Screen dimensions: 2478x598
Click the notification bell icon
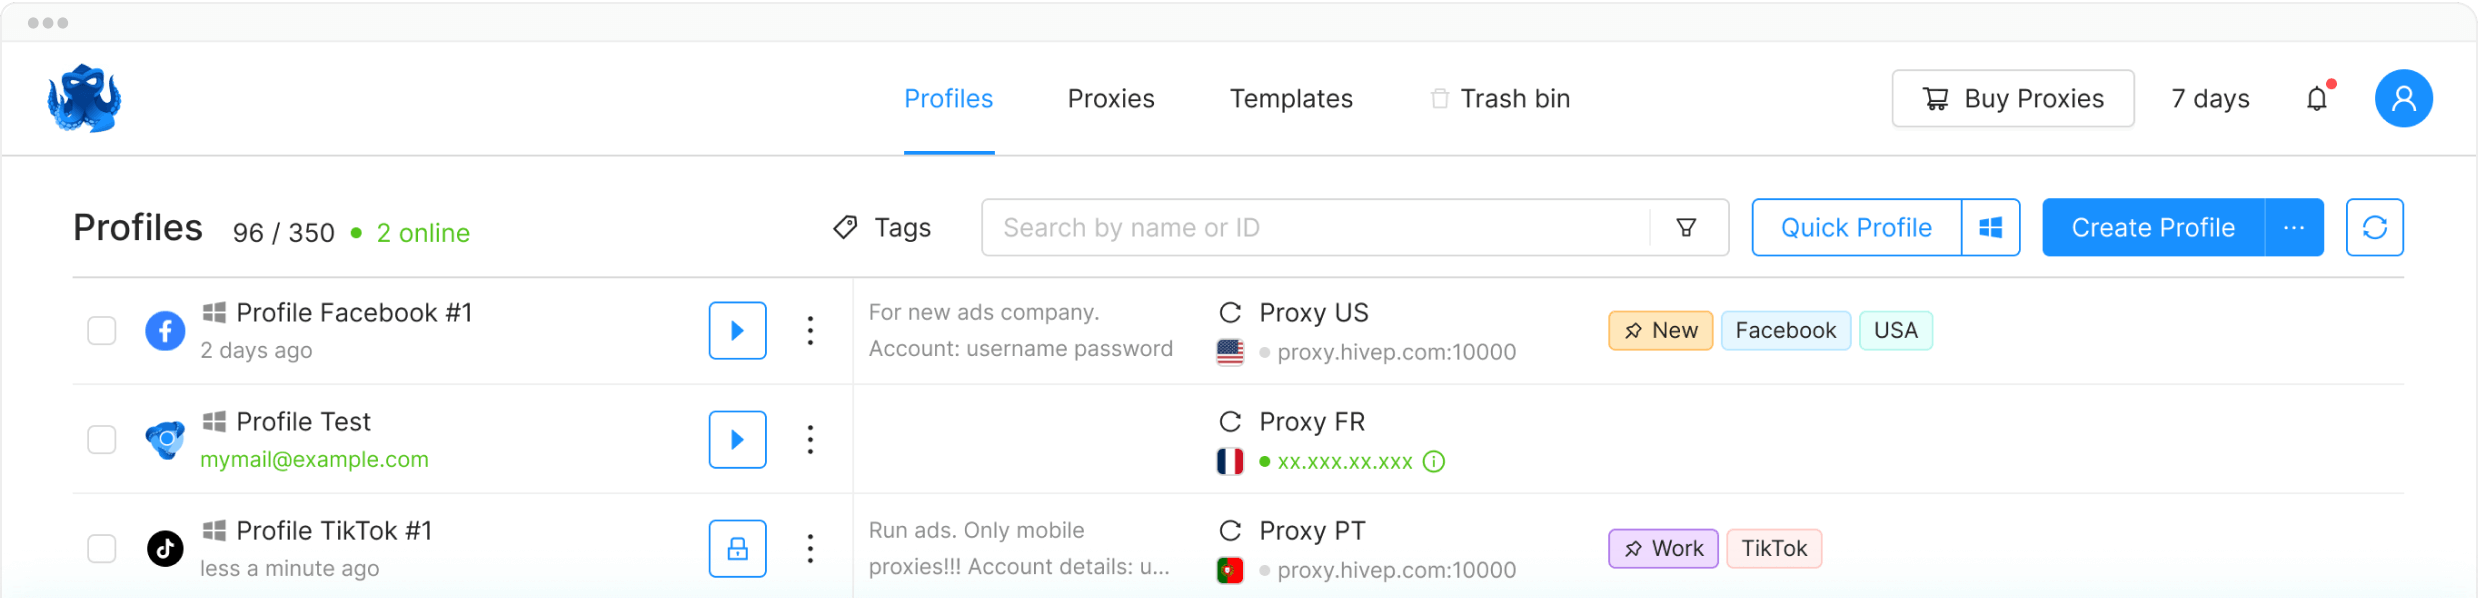pyautogui.click(x=2316, y=99)
